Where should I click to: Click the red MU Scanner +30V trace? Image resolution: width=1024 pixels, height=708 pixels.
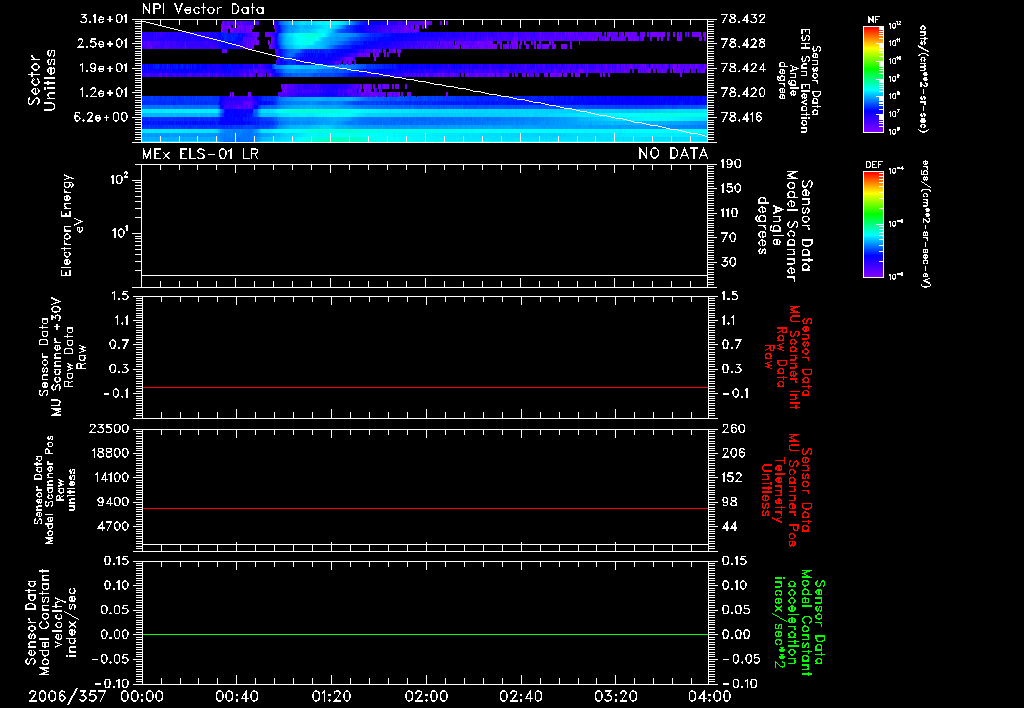(x=424, y=387)
